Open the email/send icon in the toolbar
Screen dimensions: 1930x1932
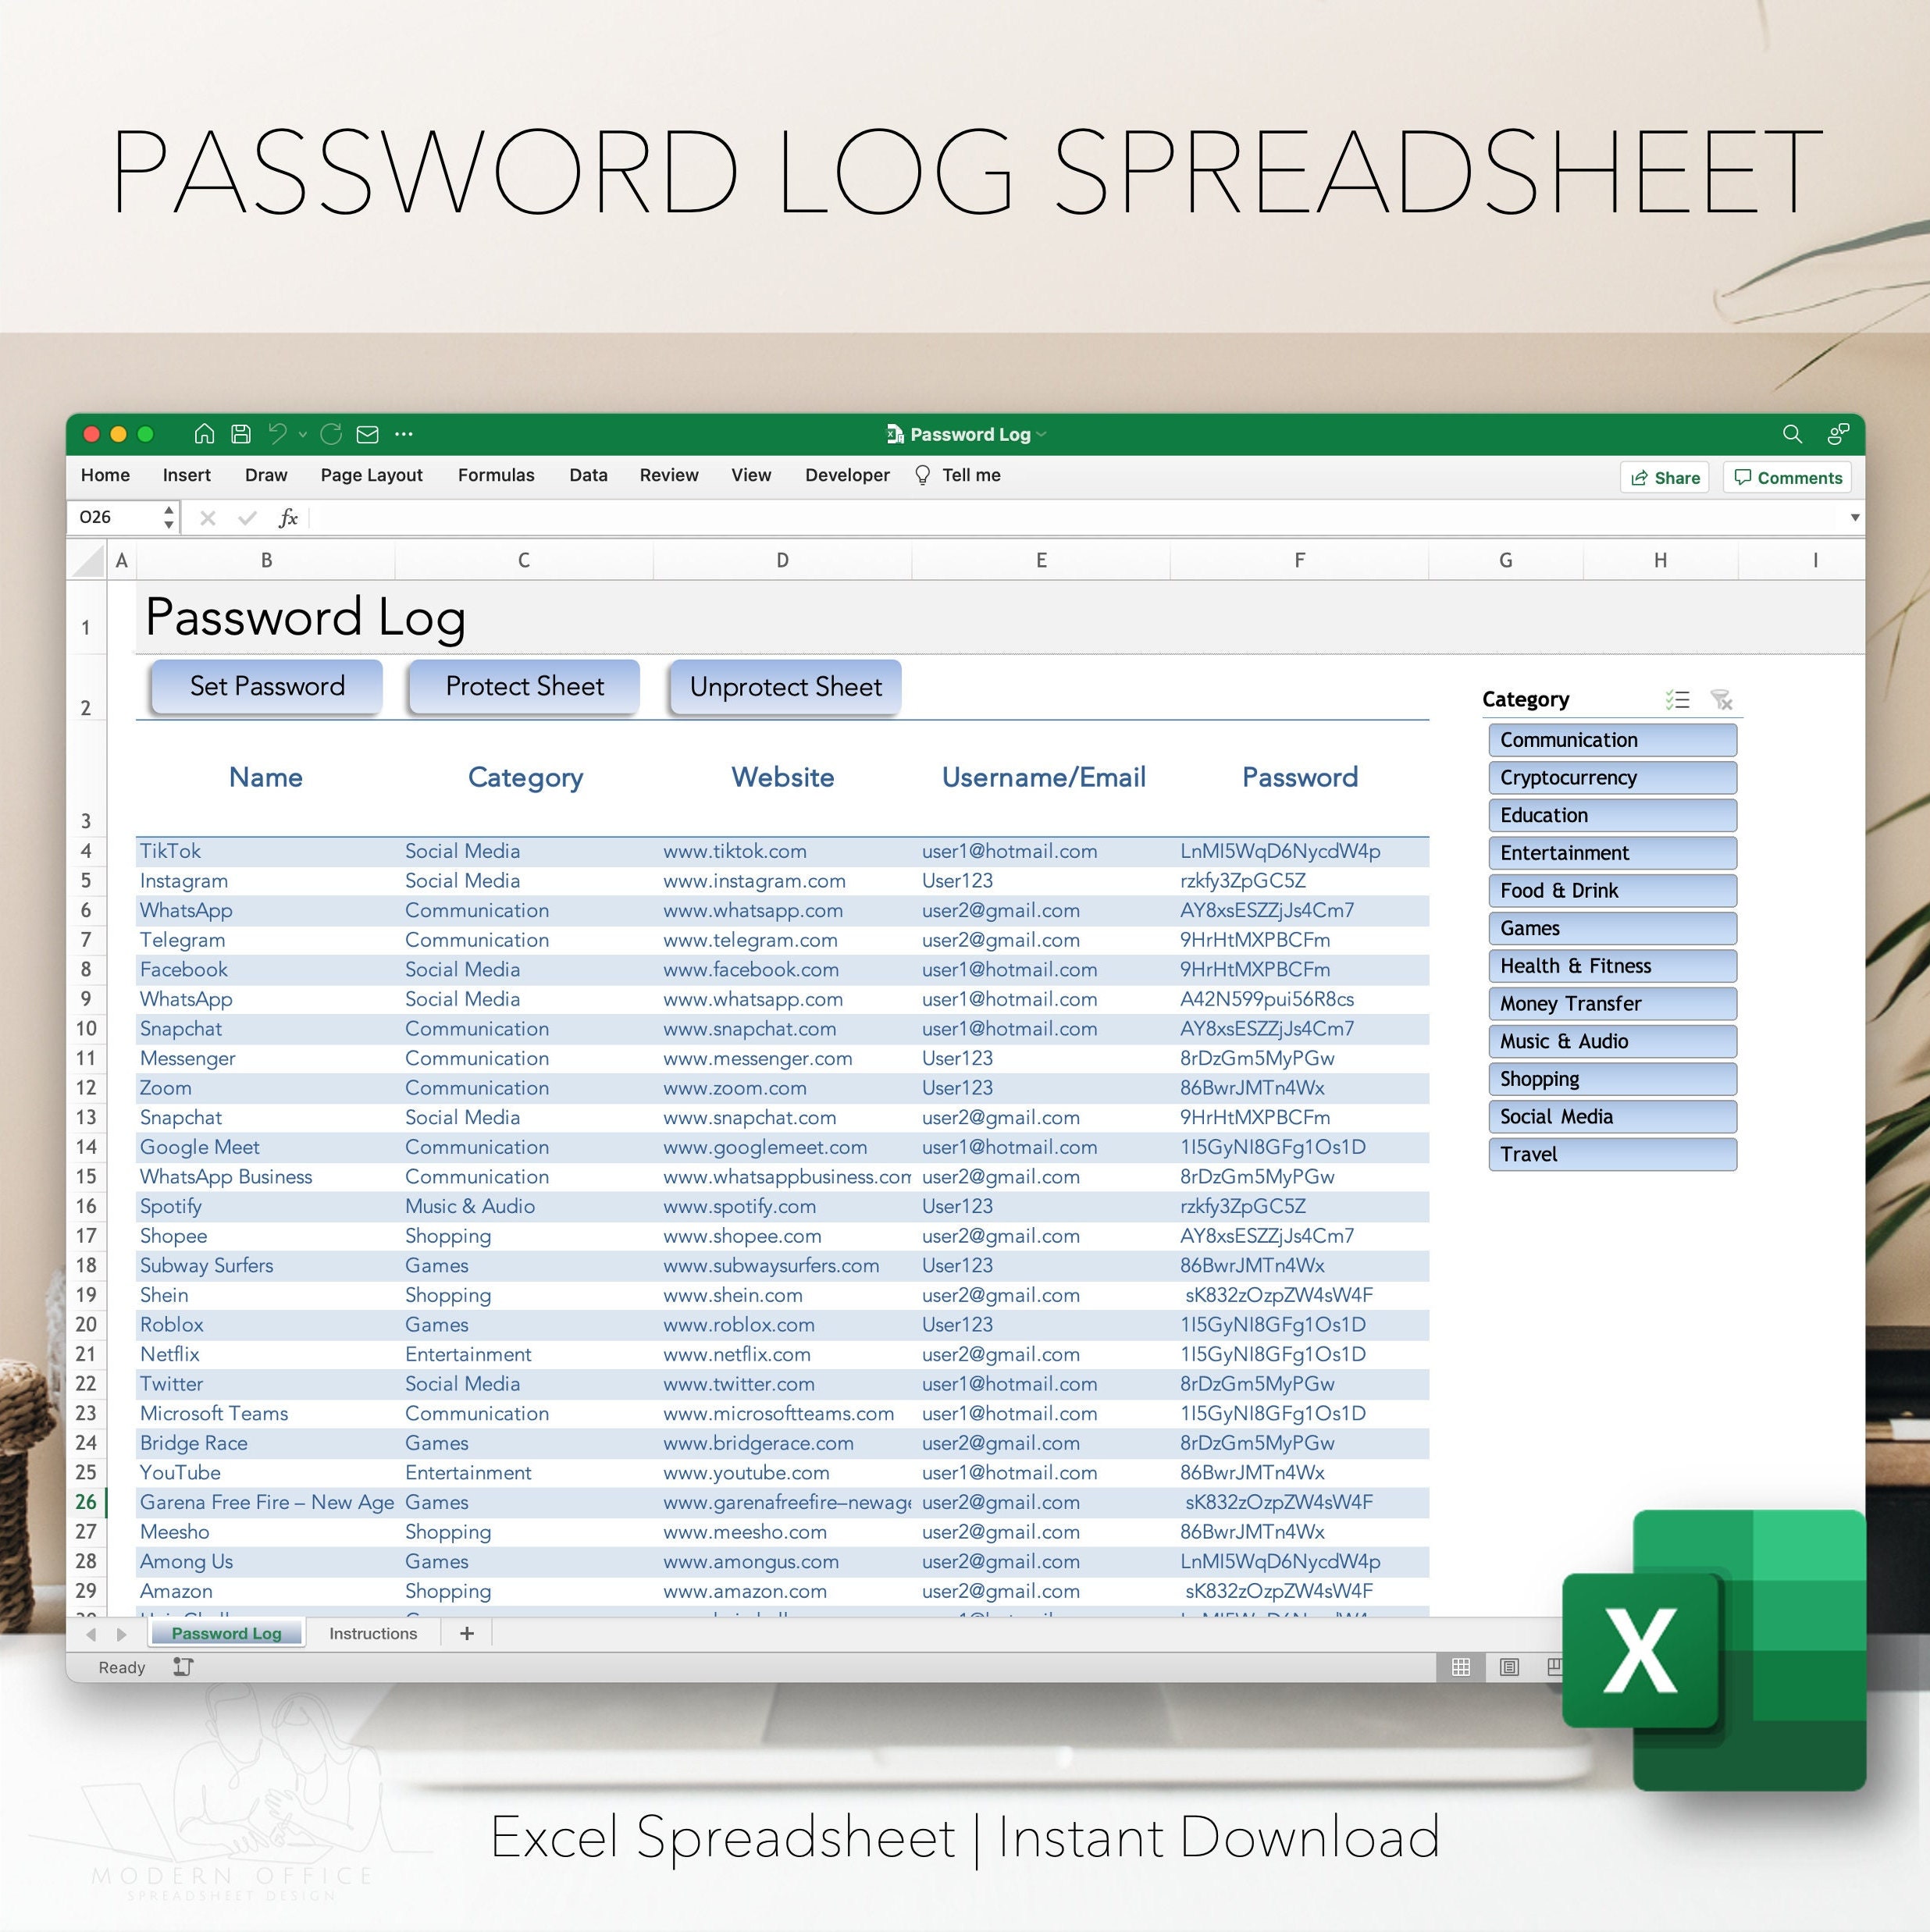tap(367, 434)
